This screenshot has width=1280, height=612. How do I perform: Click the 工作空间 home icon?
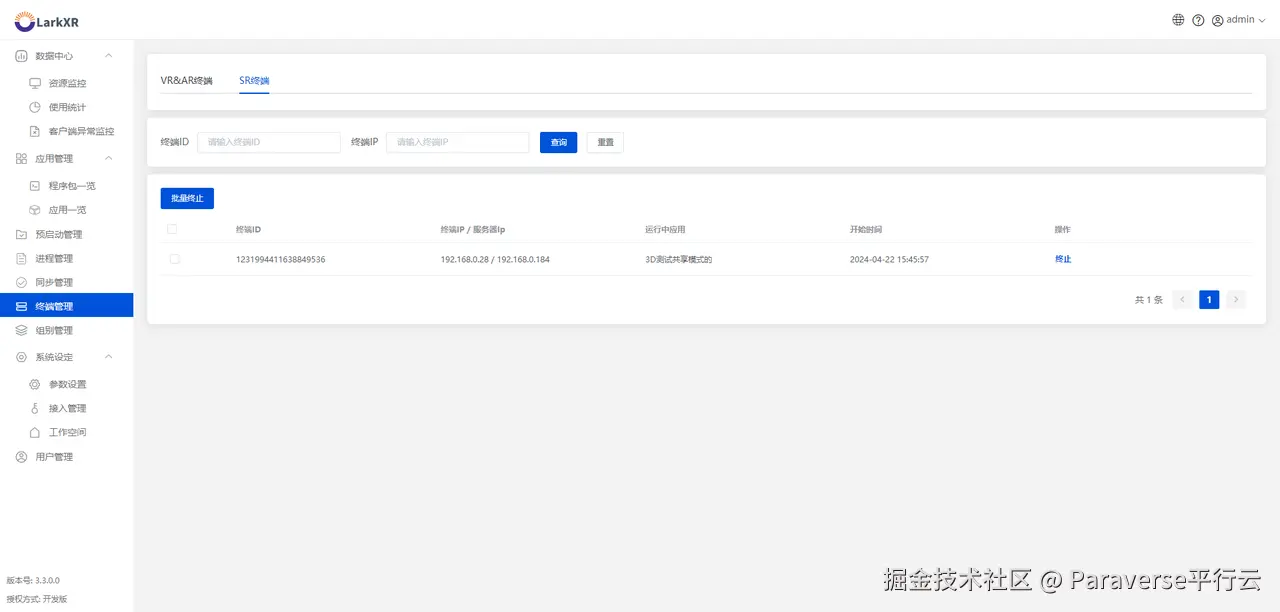[x=35, y=433]
